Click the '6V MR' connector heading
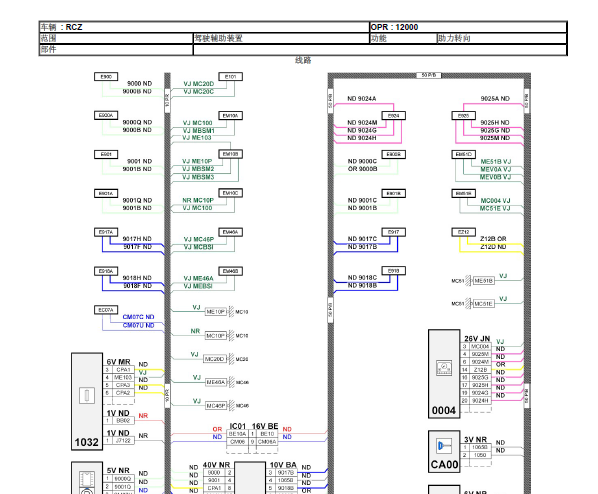Screen dimensions: 598x494 118,362
